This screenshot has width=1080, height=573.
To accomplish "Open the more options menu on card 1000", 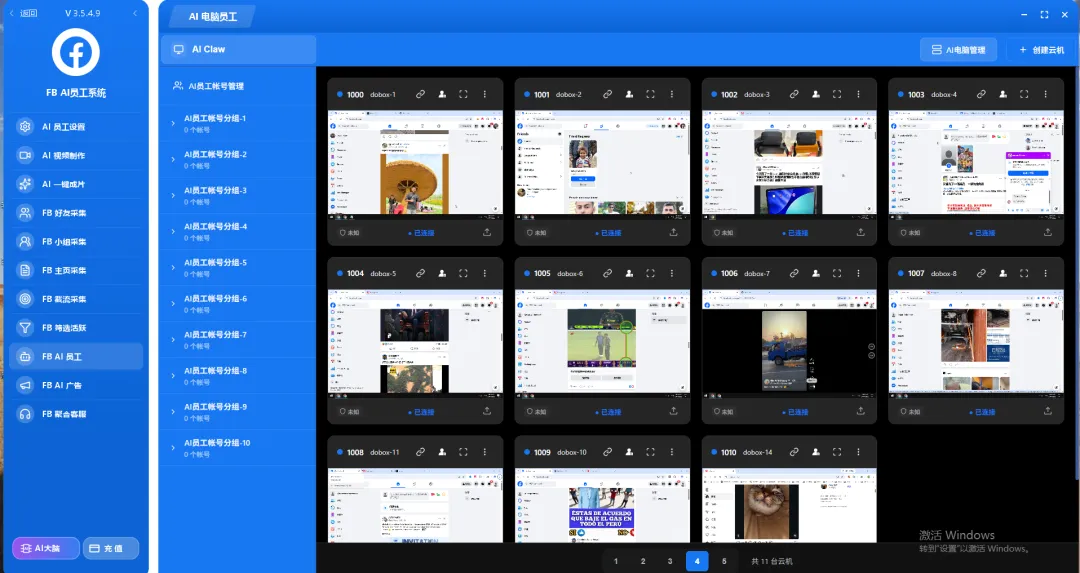I will pos(484,94).
